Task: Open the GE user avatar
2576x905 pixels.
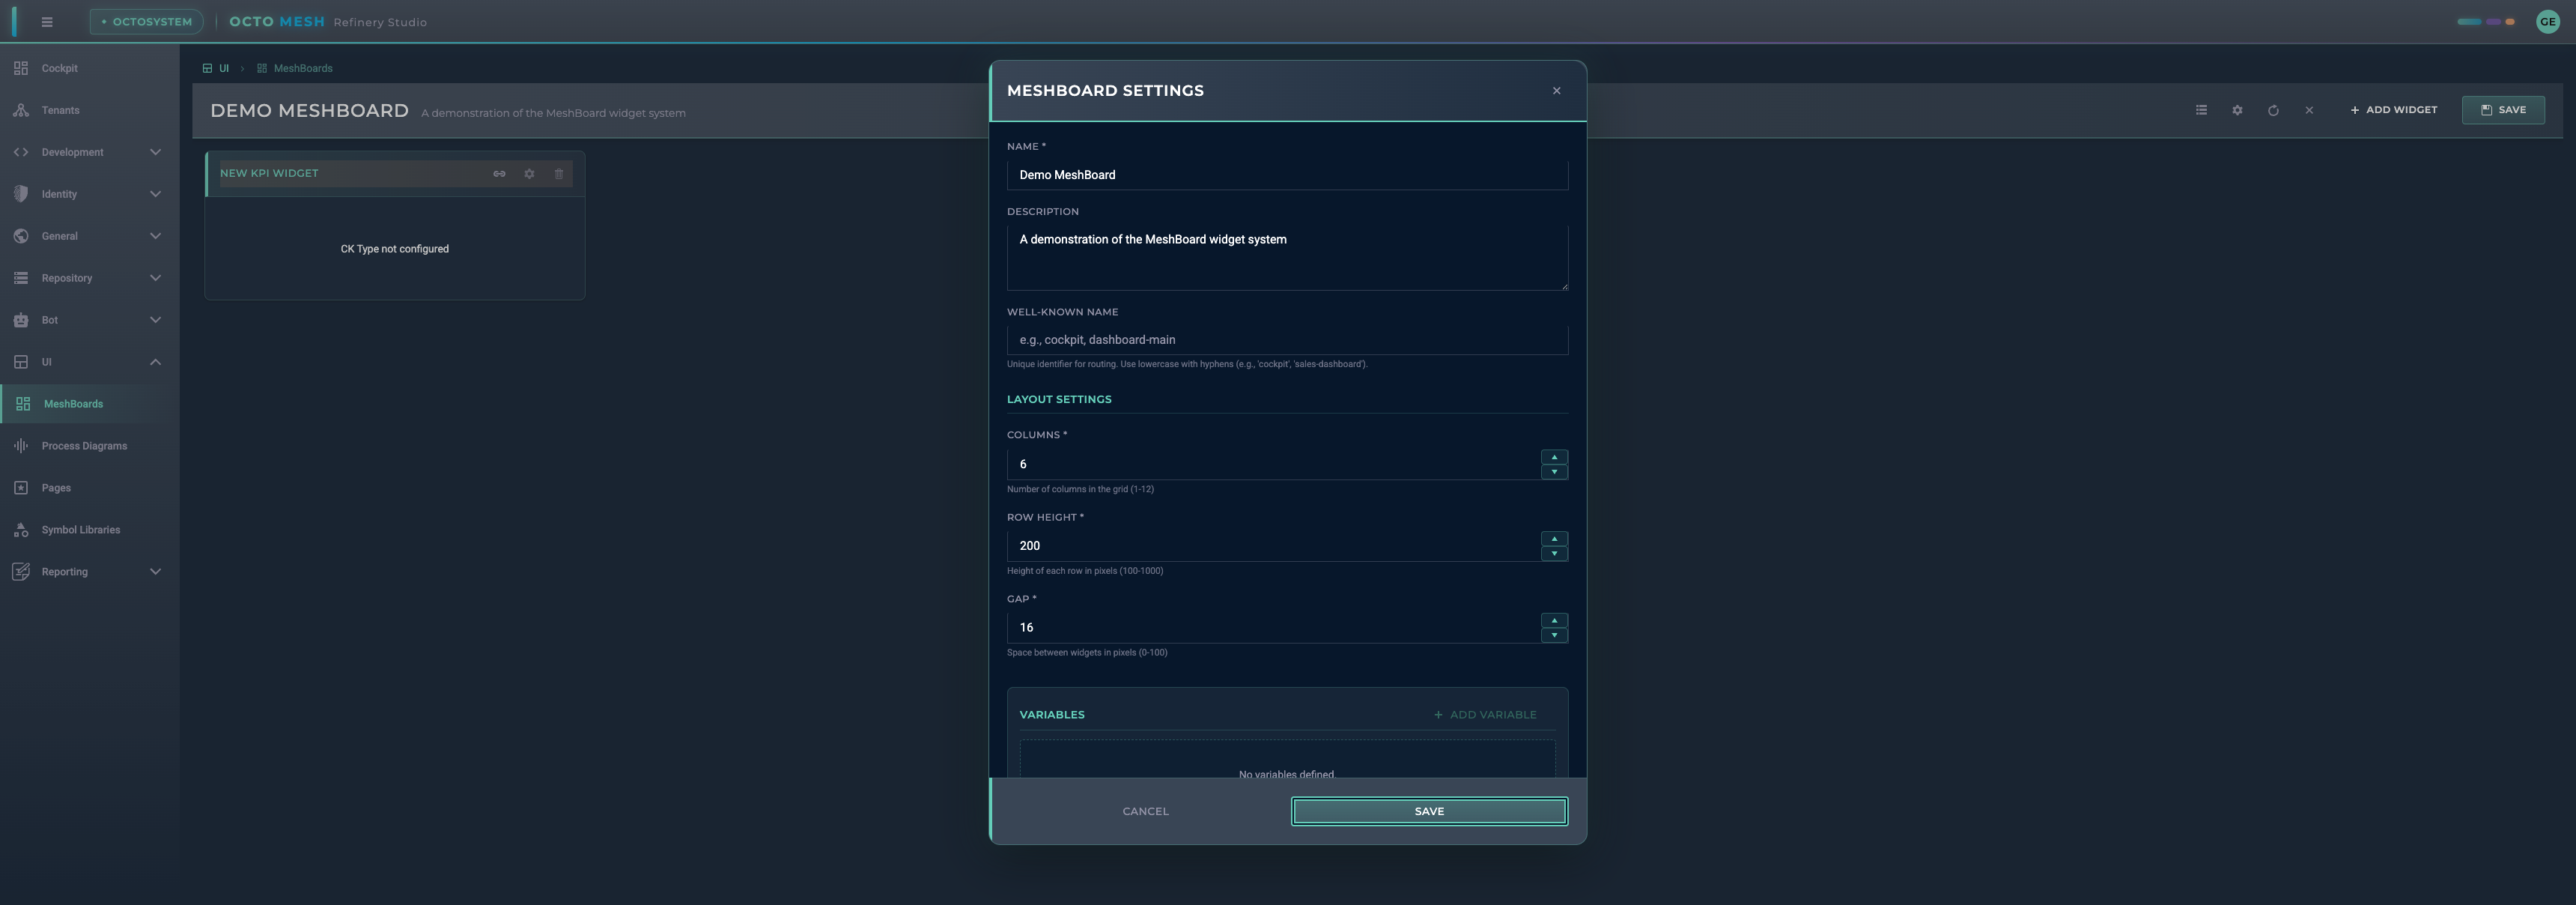Action: click(x=2547, y=21)
